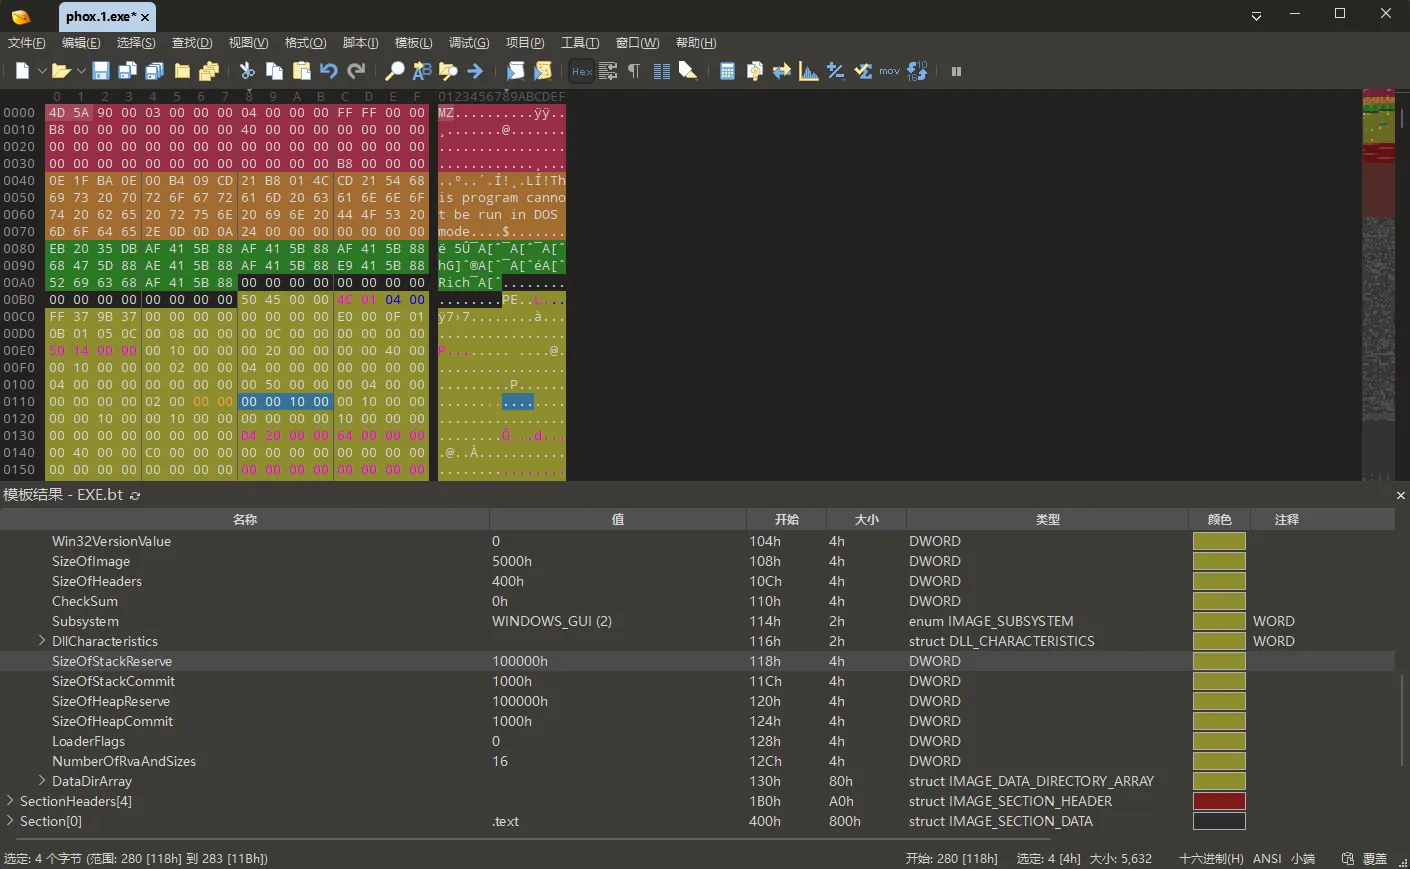Click the Paste clipboard icon
Viewport: 1410px width, 869px height.
point(301,71)
